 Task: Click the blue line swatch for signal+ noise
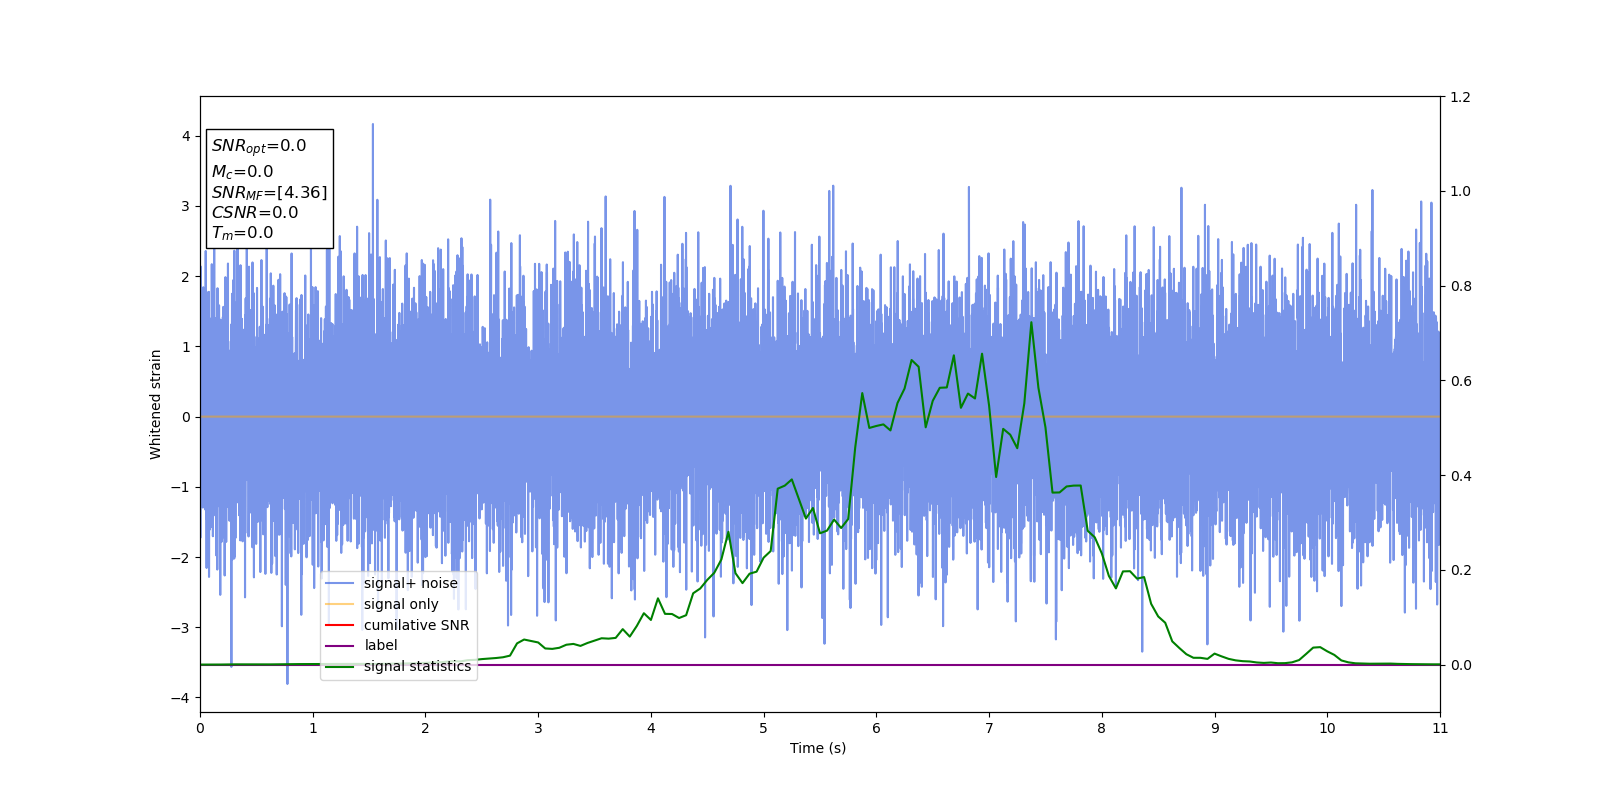[x=340, y=583]
